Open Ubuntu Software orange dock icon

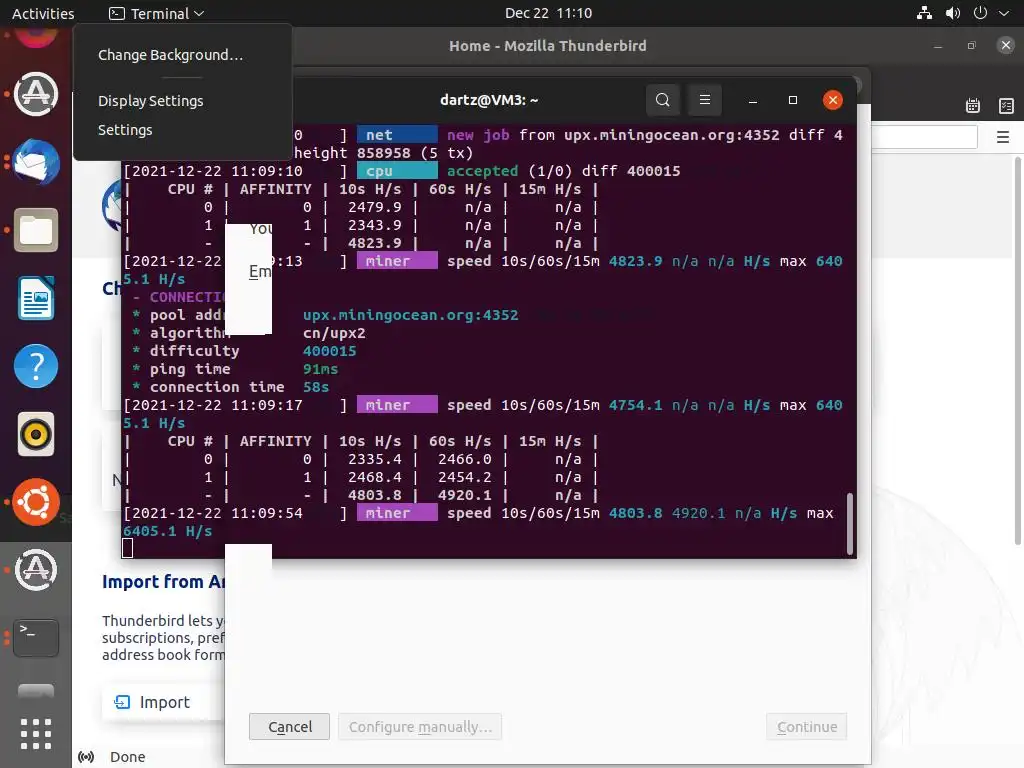36,502
